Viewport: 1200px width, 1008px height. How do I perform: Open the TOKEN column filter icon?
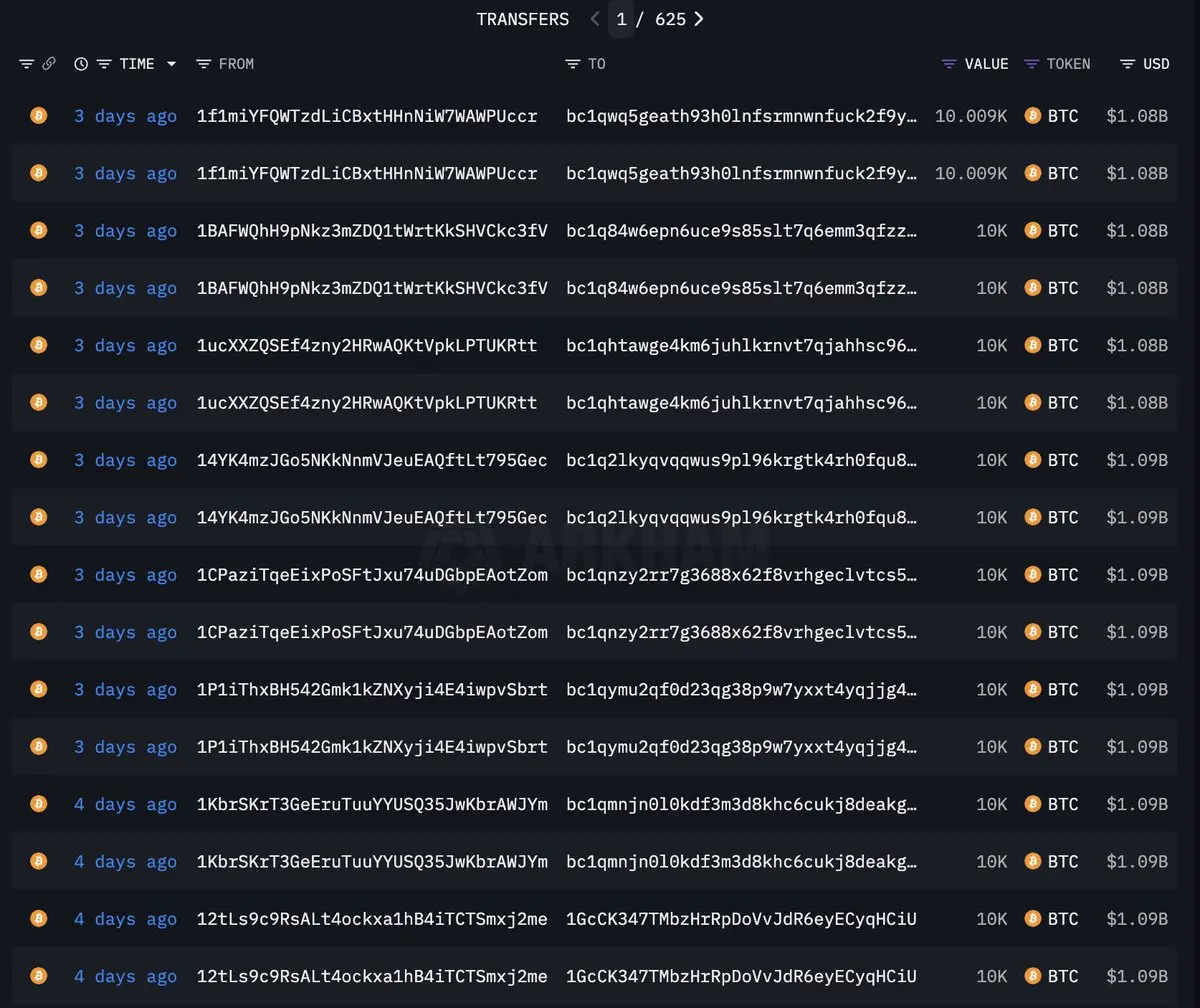(1032, 64)
